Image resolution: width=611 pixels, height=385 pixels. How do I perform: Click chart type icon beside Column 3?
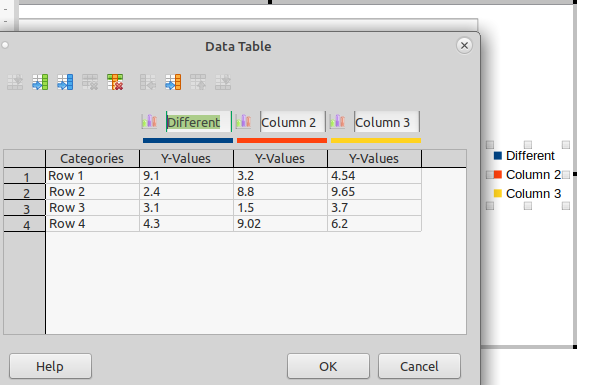[x=337, y=122]
